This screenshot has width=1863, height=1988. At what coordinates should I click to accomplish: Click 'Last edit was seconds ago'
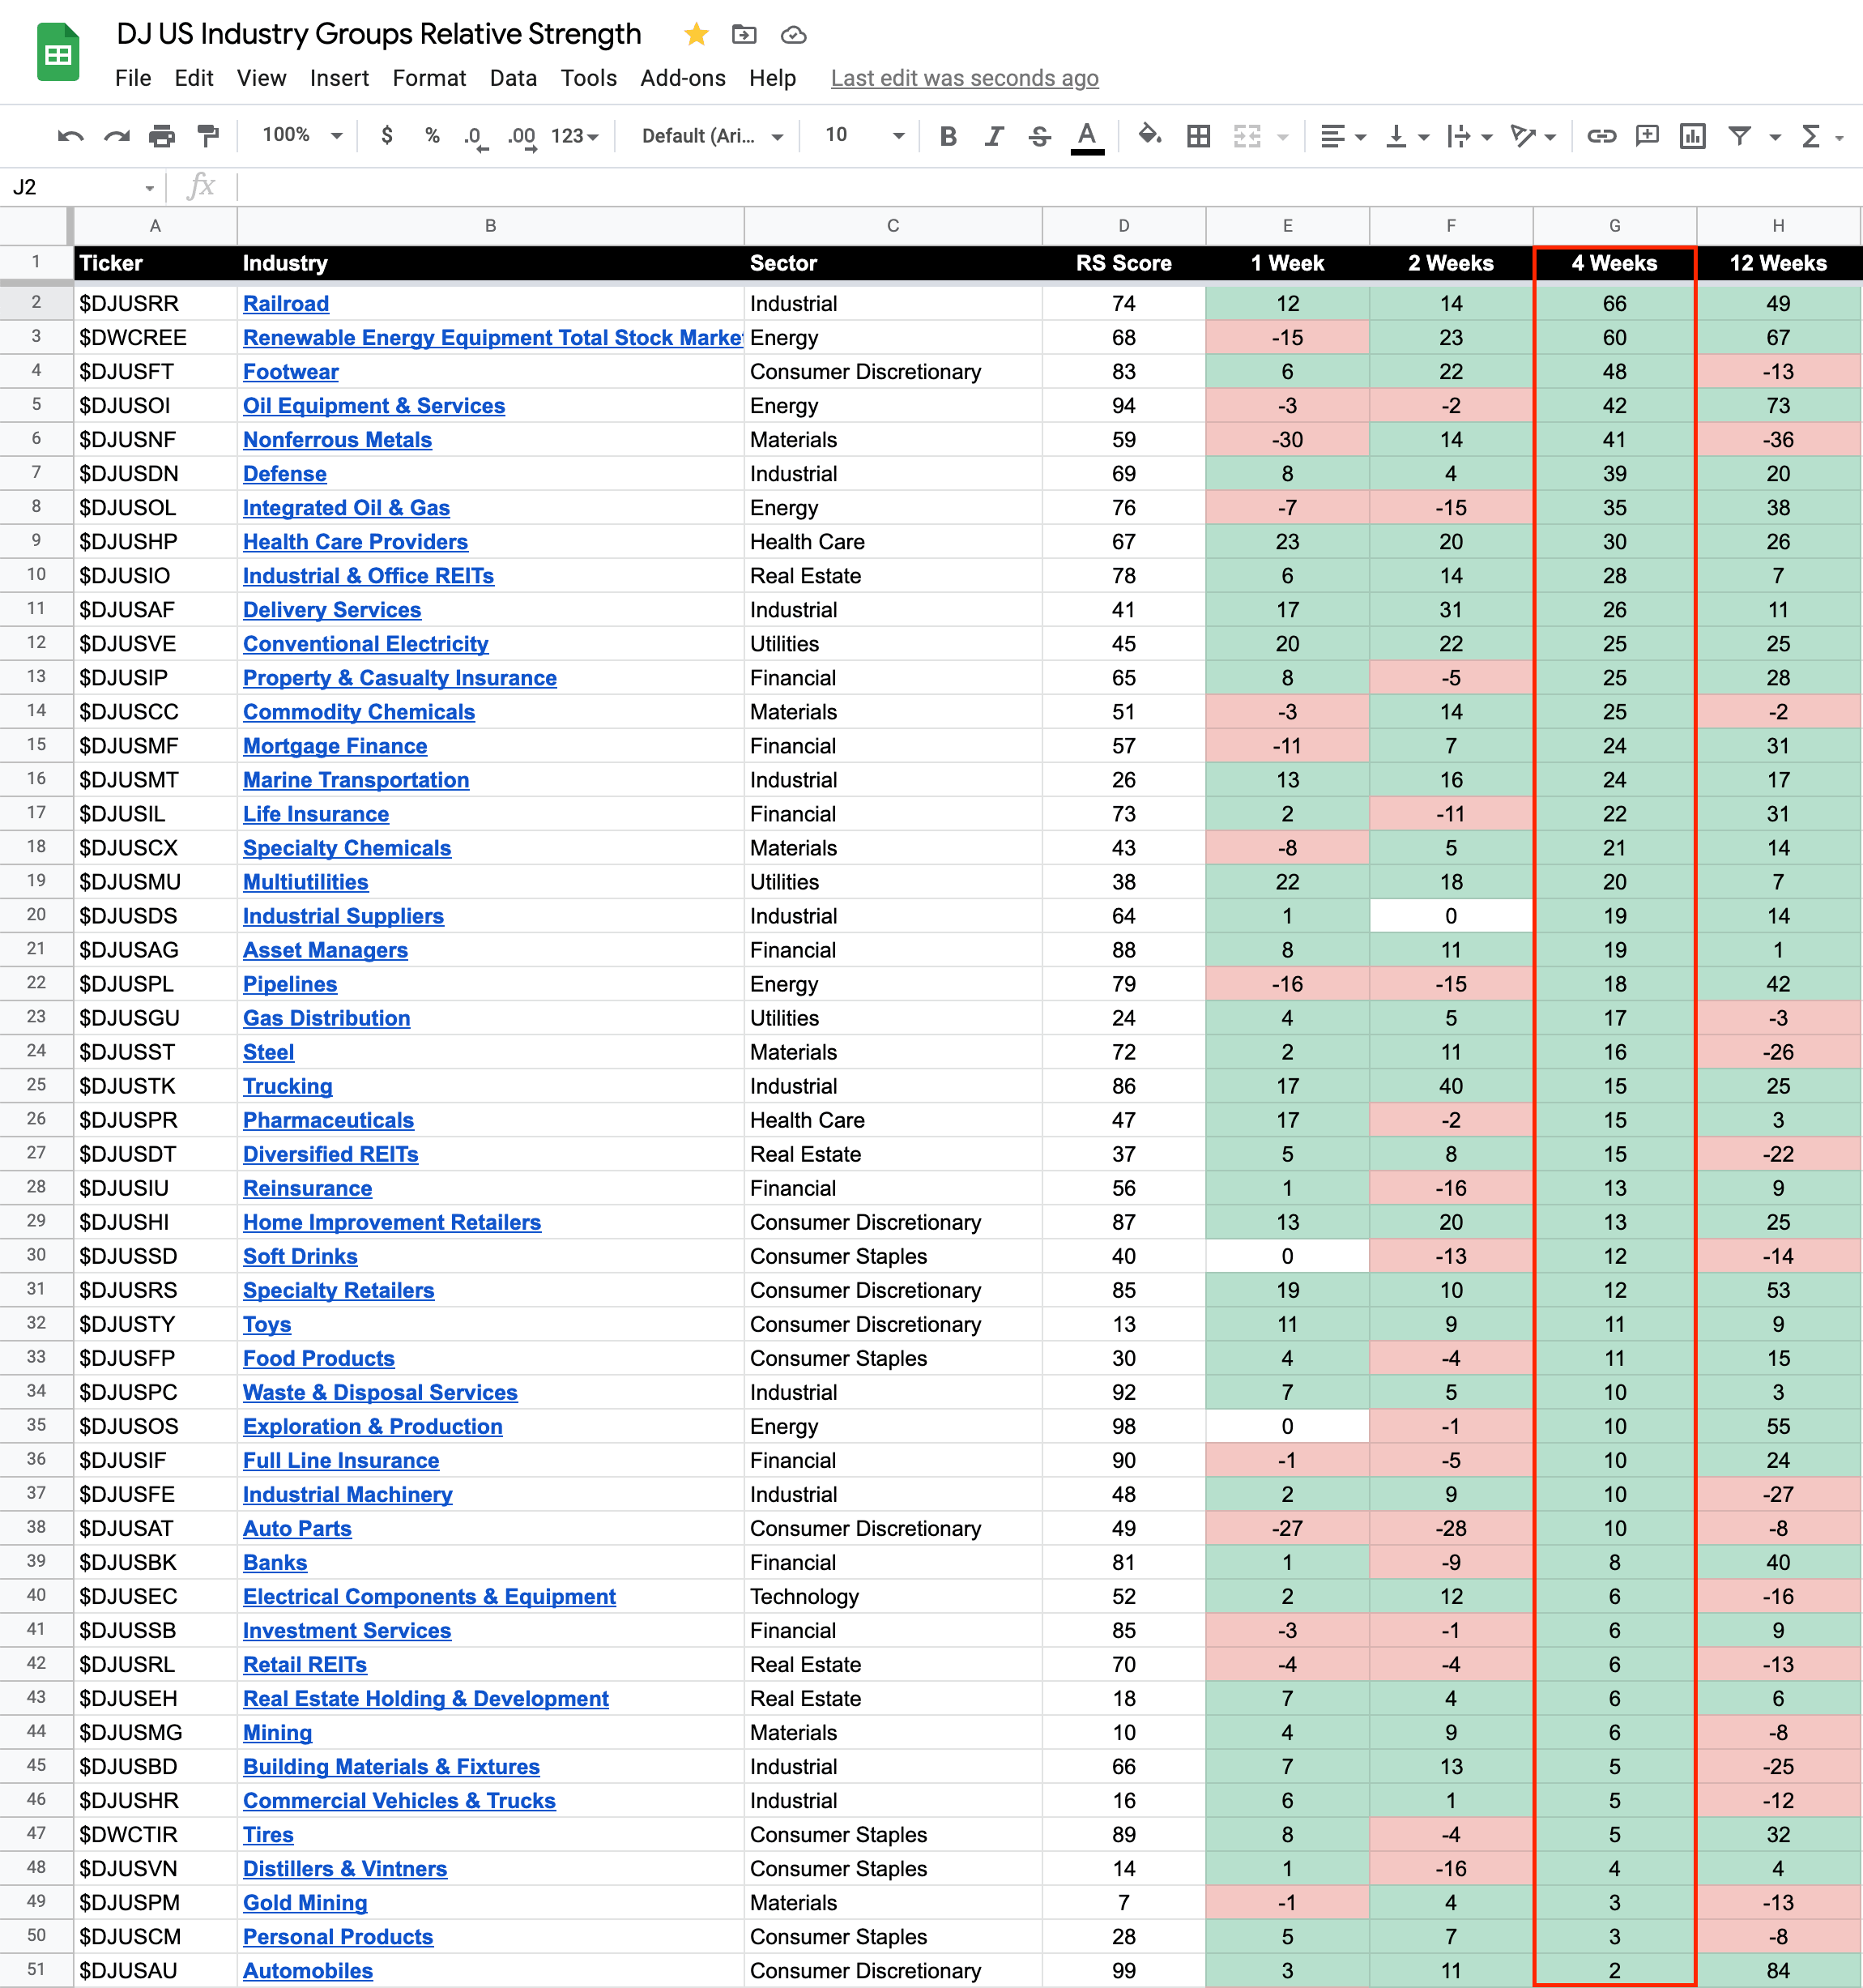pyautogui.click(x=964, y=78)
